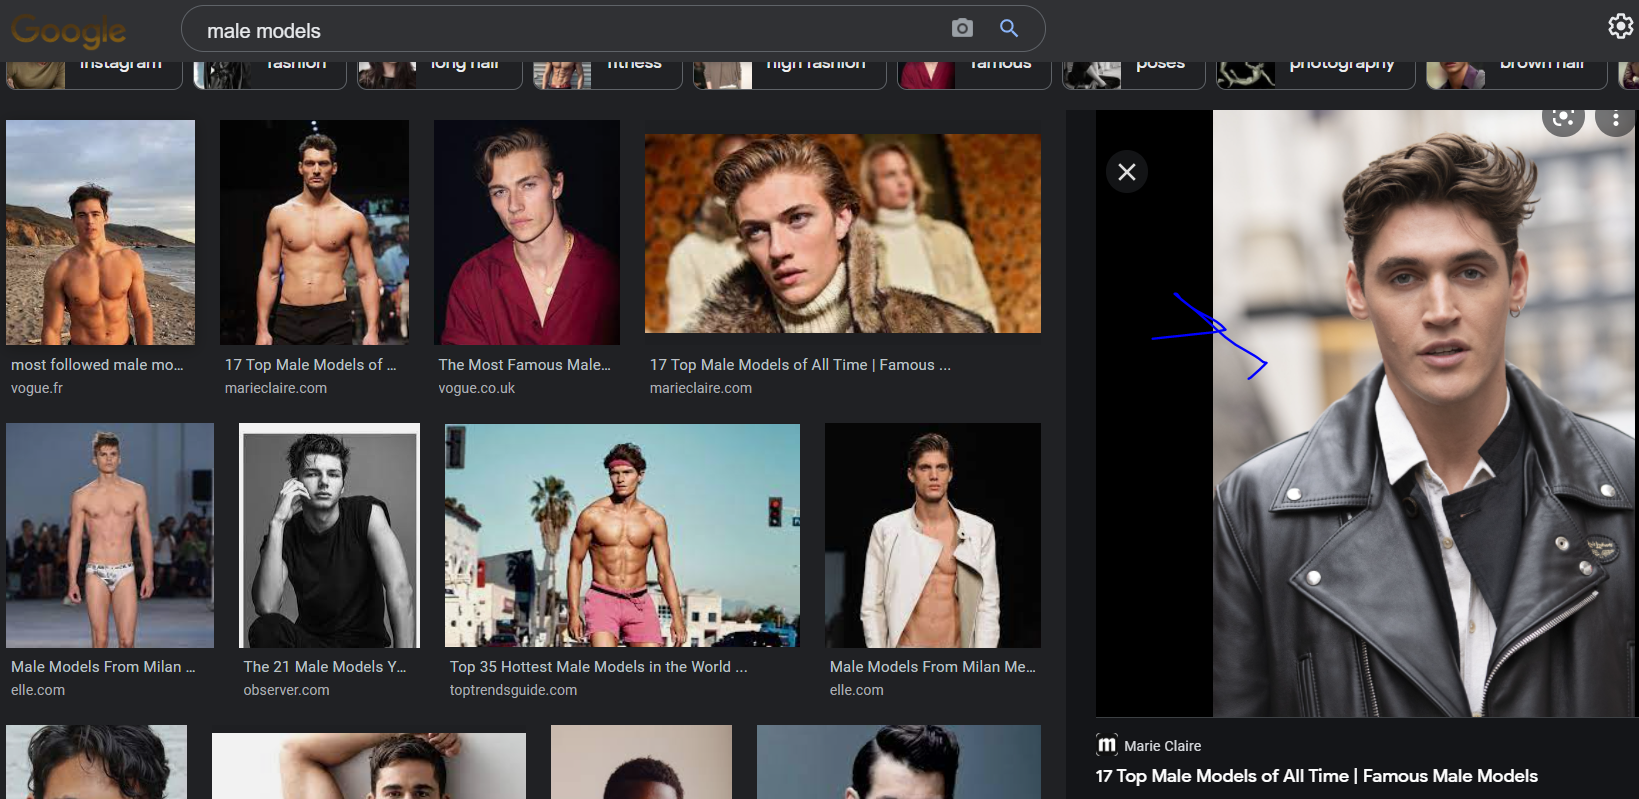Click the blue magnifier search icon

[x=1009, y=28]
